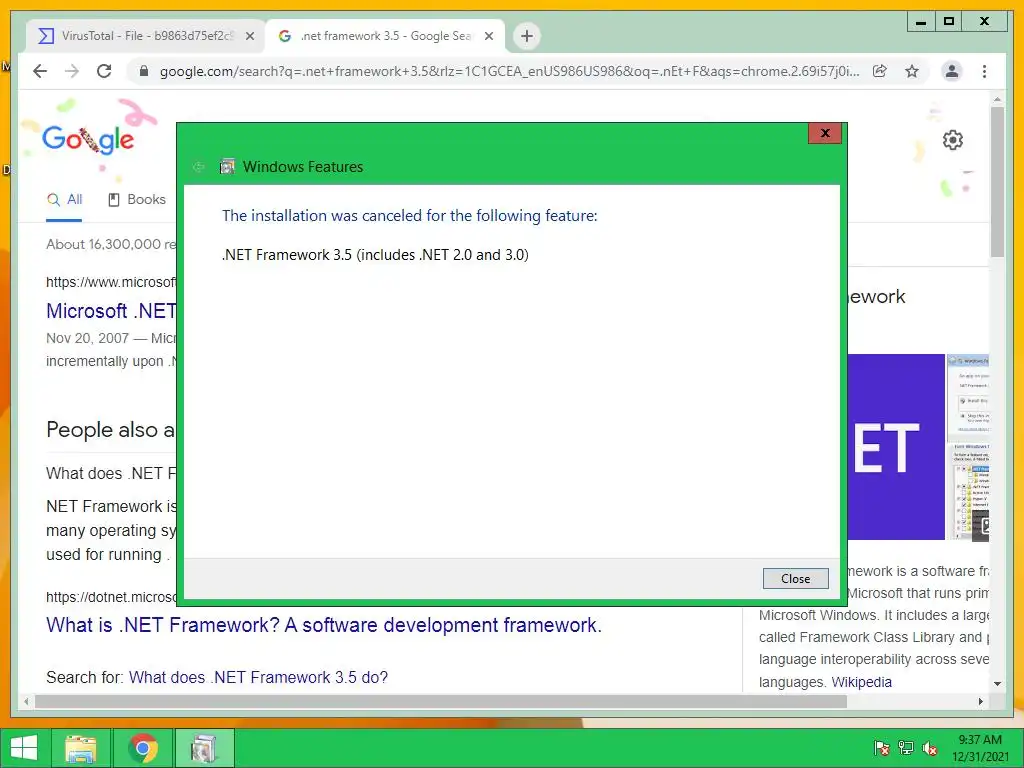This screenshot has height=768, width=1024.
Task: Click the Chrome taskbar icon
Action: pos(142,748)
